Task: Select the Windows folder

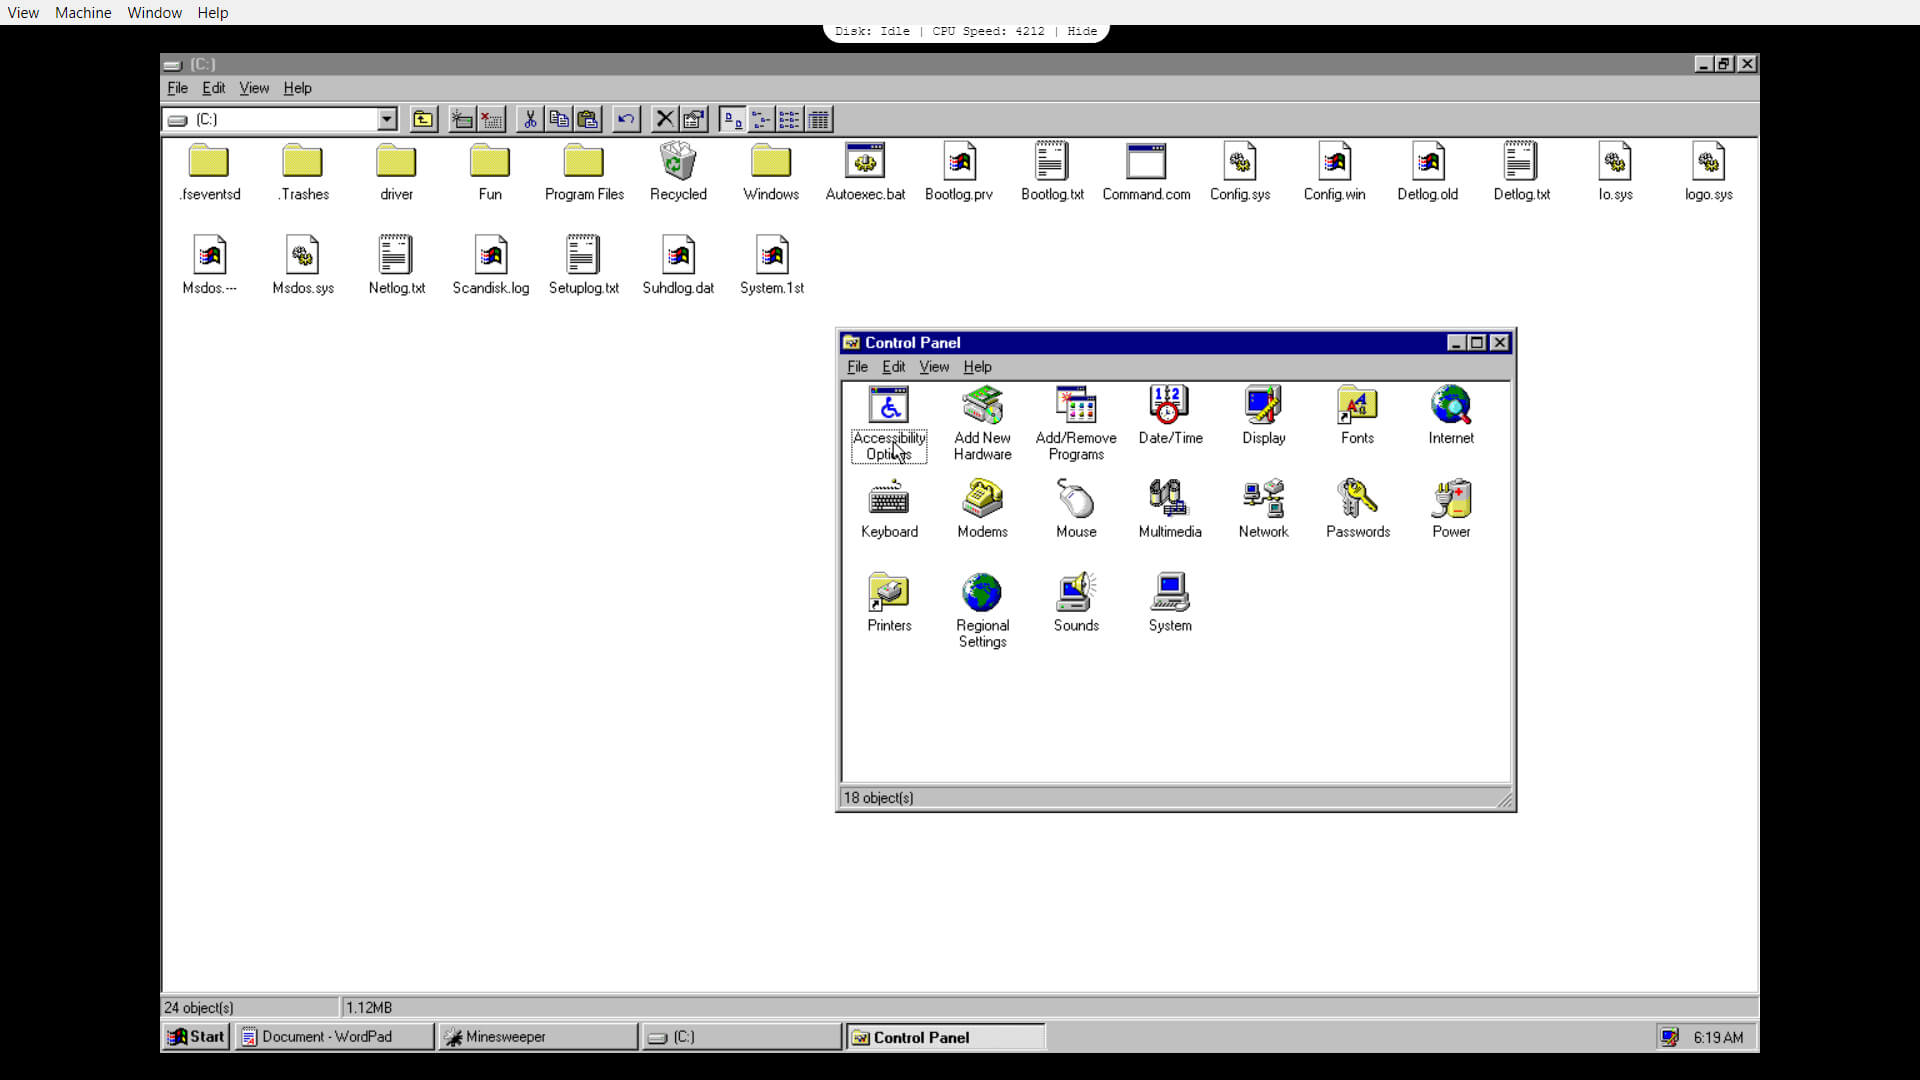Action: 771,173
